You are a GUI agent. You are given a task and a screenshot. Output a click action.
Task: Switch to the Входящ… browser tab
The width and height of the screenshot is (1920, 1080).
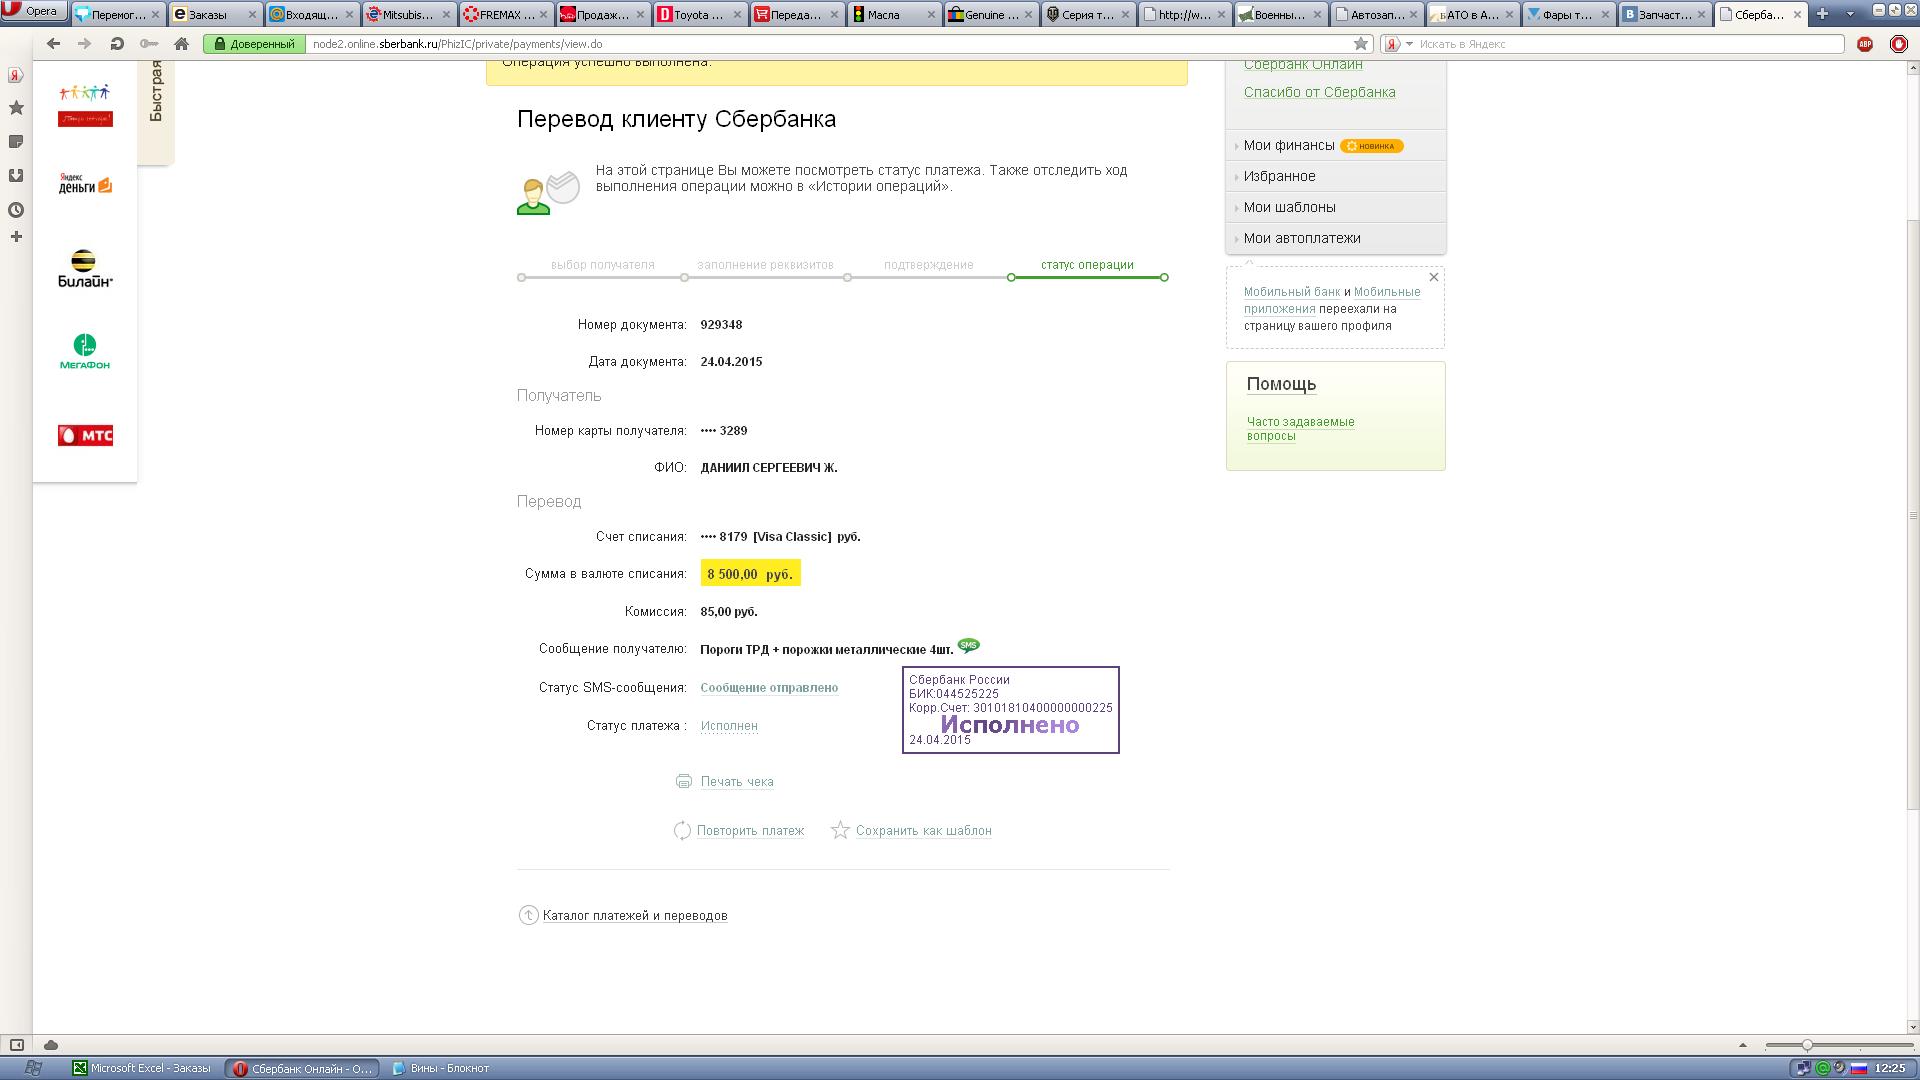(312, 14)
